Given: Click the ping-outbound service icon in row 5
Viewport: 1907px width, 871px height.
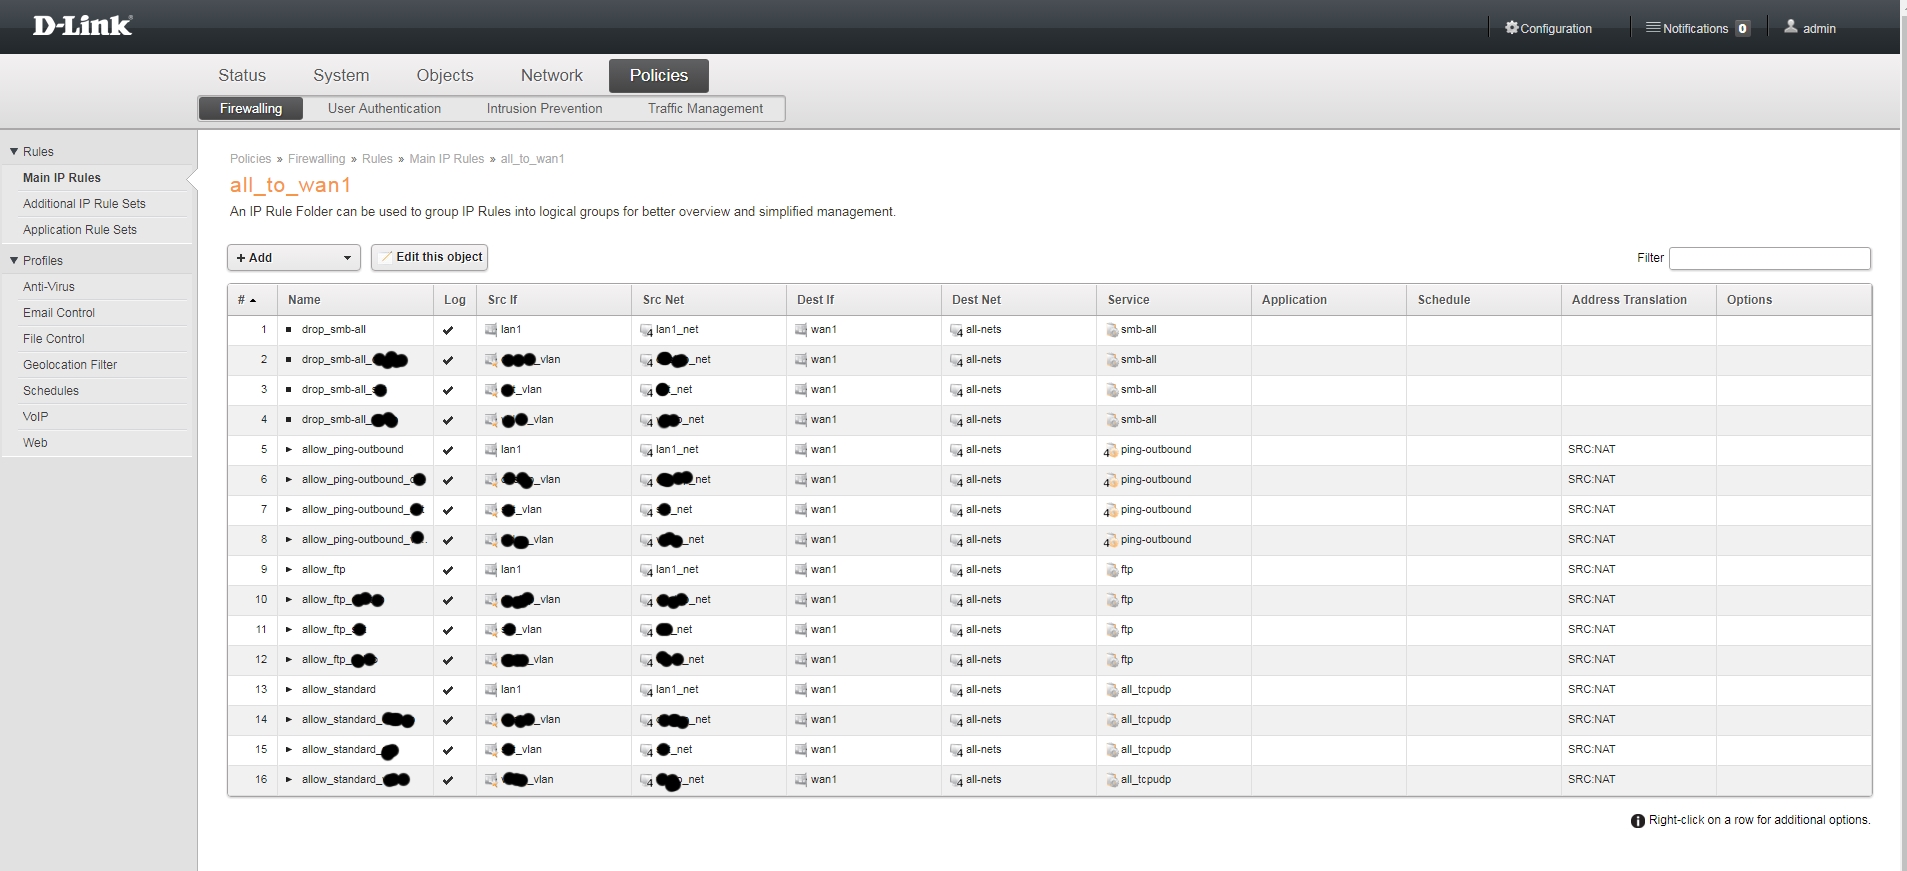Looking at the screenshot, I should [1111, 450].
